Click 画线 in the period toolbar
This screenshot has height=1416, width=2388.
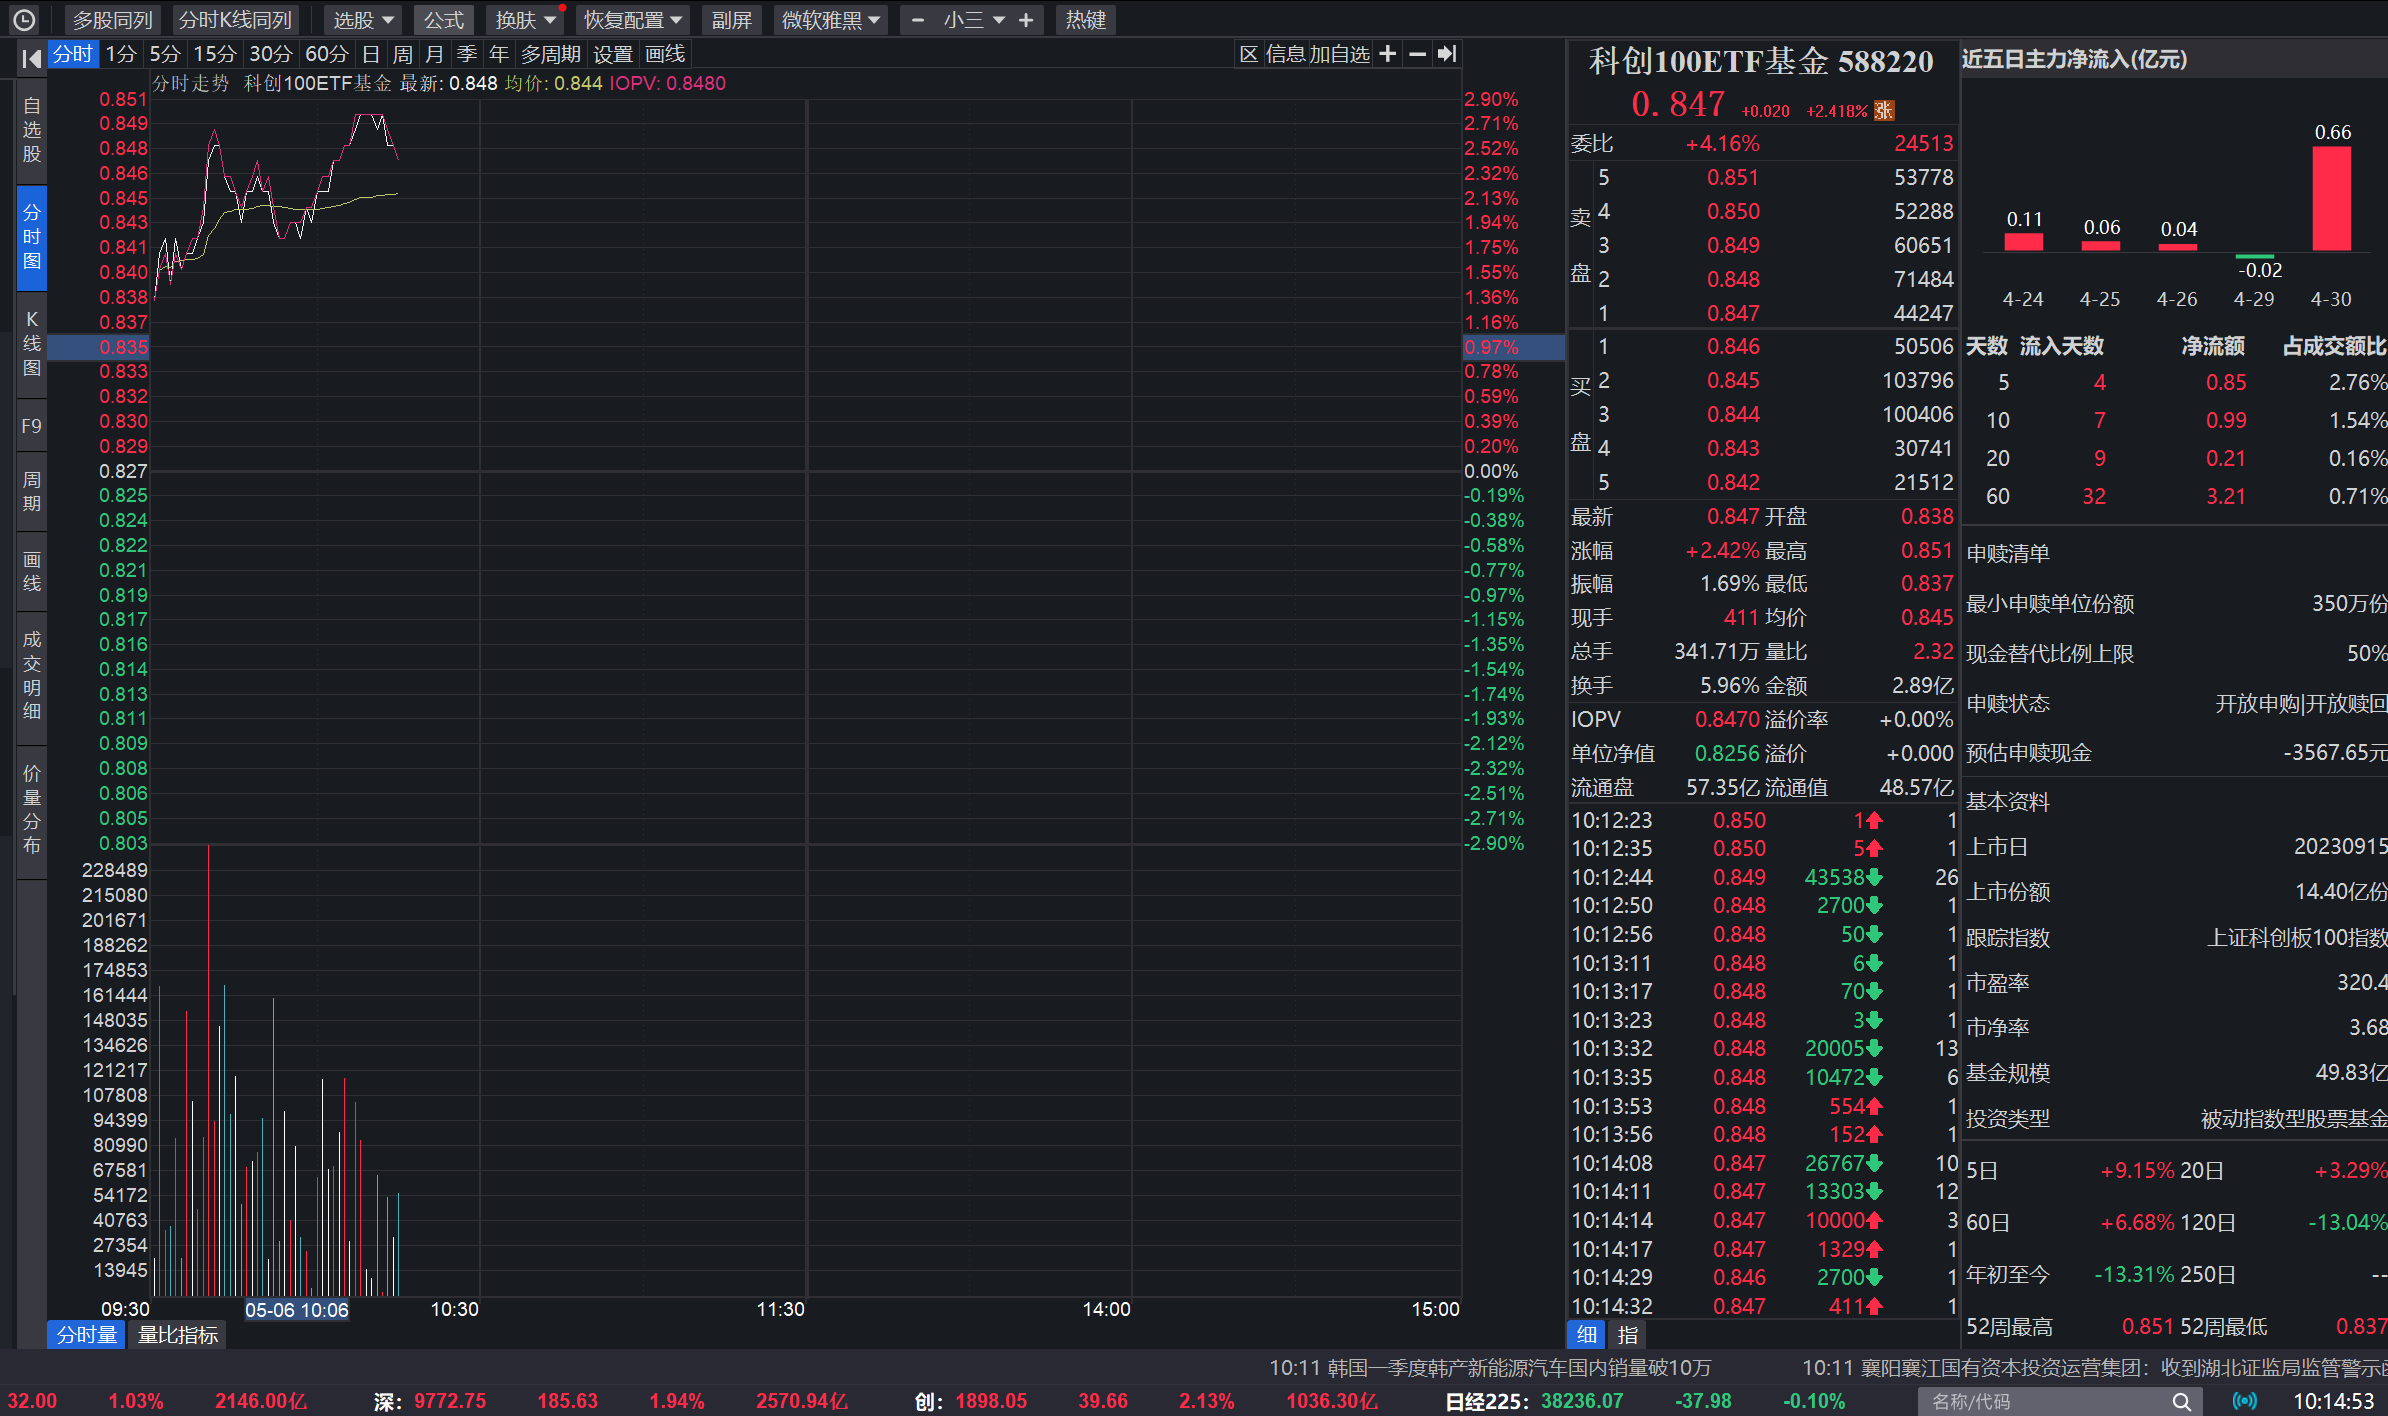pos(665,54)
